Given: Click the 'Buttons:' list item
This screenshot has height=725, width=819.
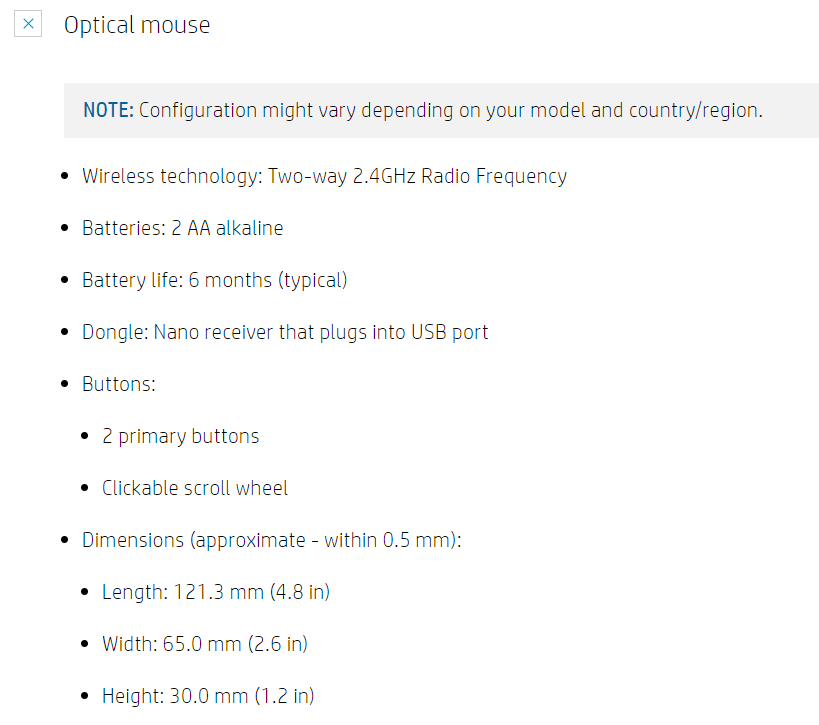Looking at the screenshot, I should tap(118, 385).
